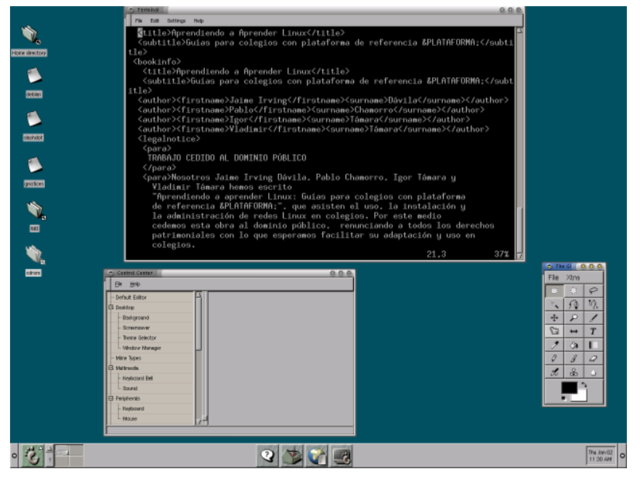This screenshot has height=479, width=640.
Task: Select the Bezier Select tool in GIMP
Action: point(573,304)
